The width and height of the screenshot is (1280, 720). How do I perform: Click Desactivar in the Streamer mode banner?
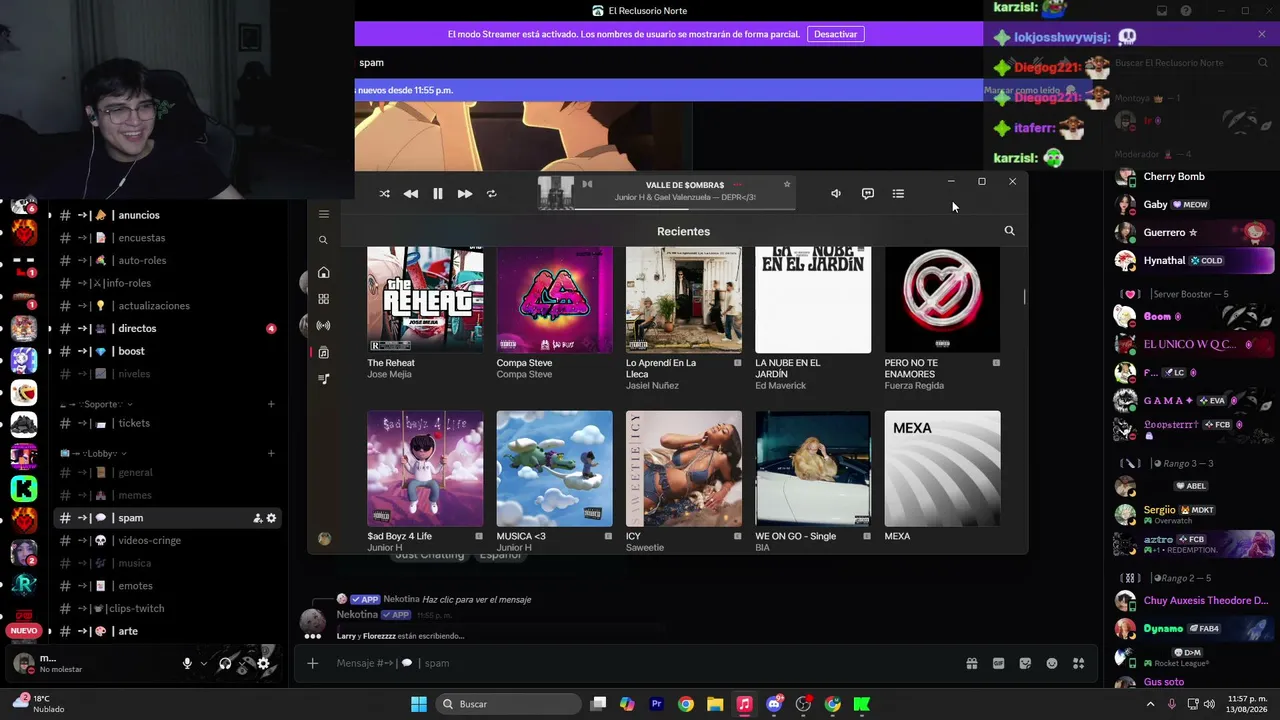tap(835, 34)
